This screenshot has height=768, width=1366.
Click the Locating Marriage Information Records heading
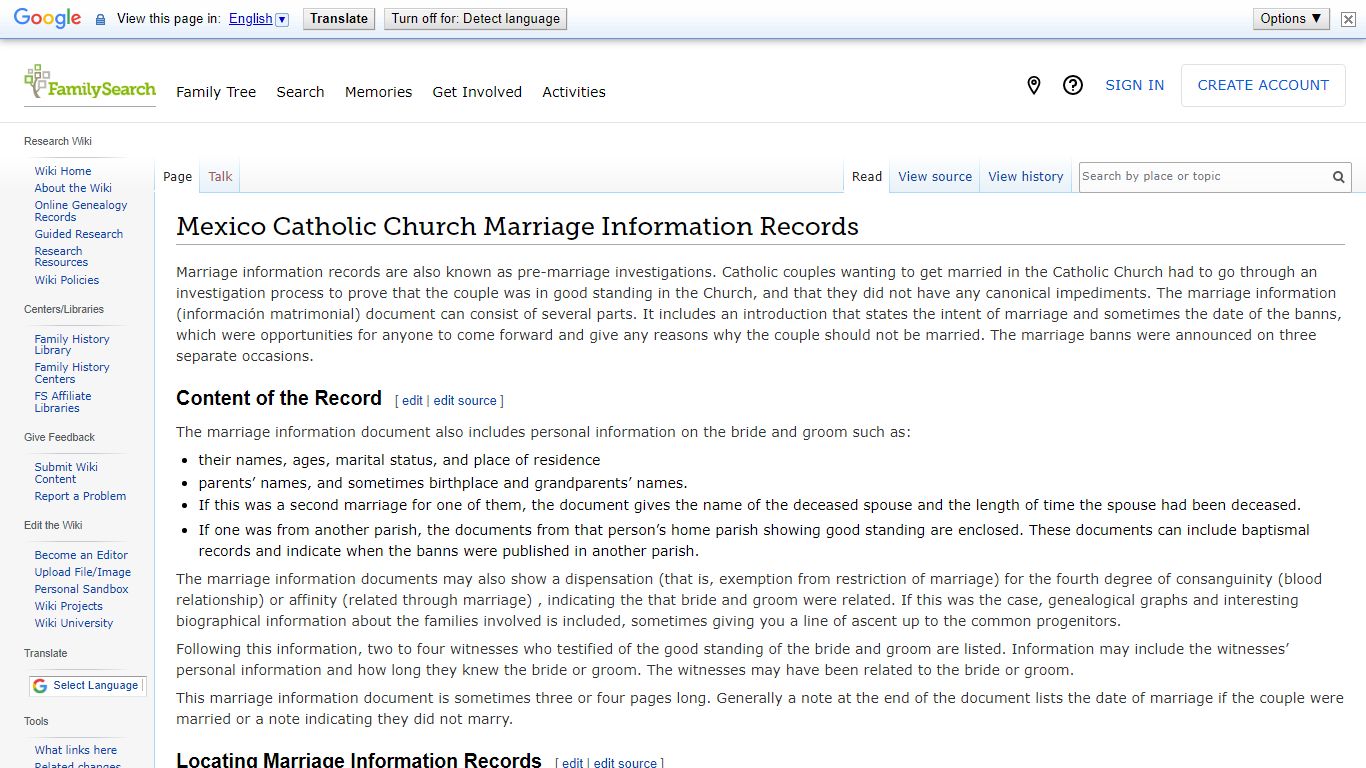pyautogui.click(x=359, y=760)
